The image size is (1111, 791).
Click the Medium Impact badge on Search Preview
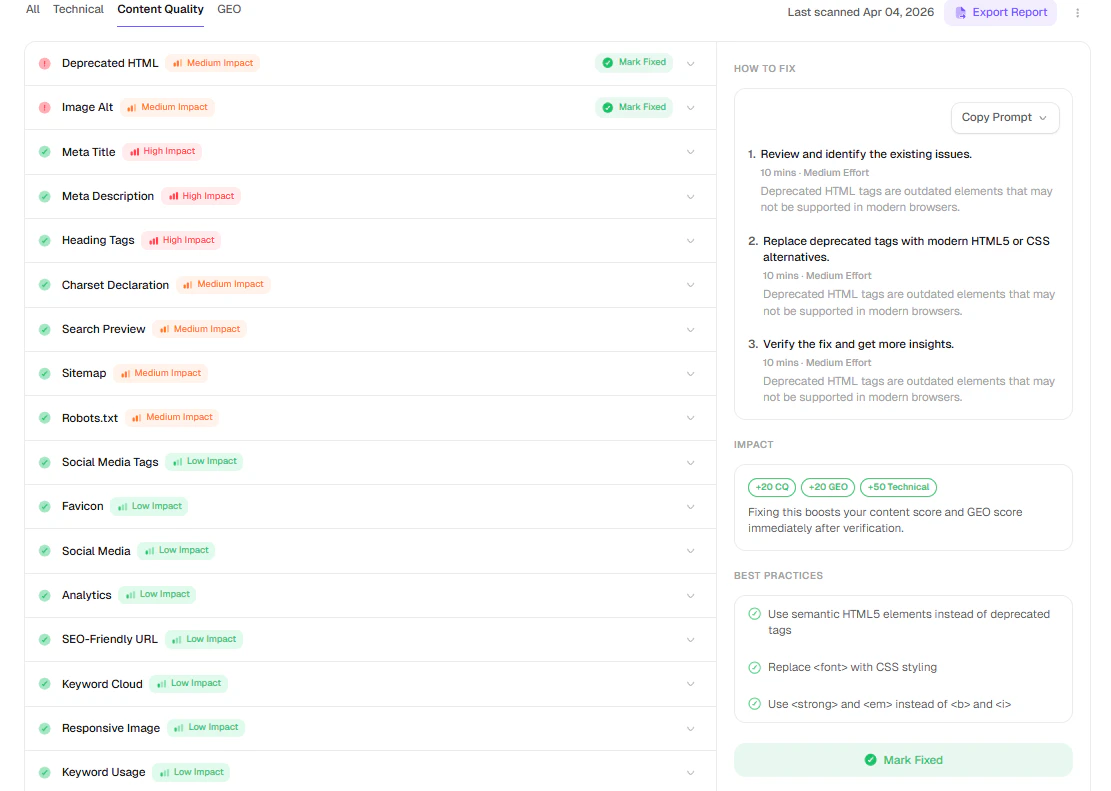point(199,328)
